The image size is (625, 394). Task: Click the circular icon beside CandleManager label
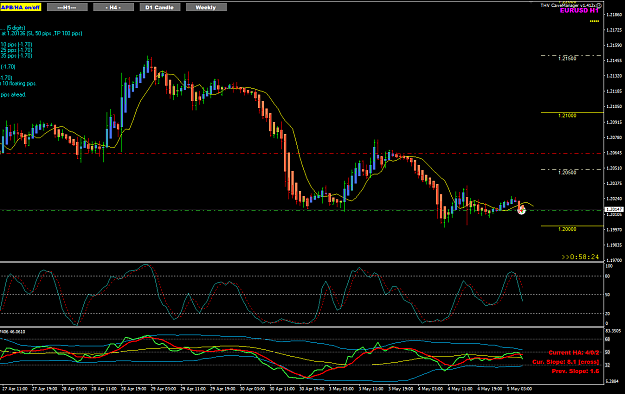coord(599,5)
